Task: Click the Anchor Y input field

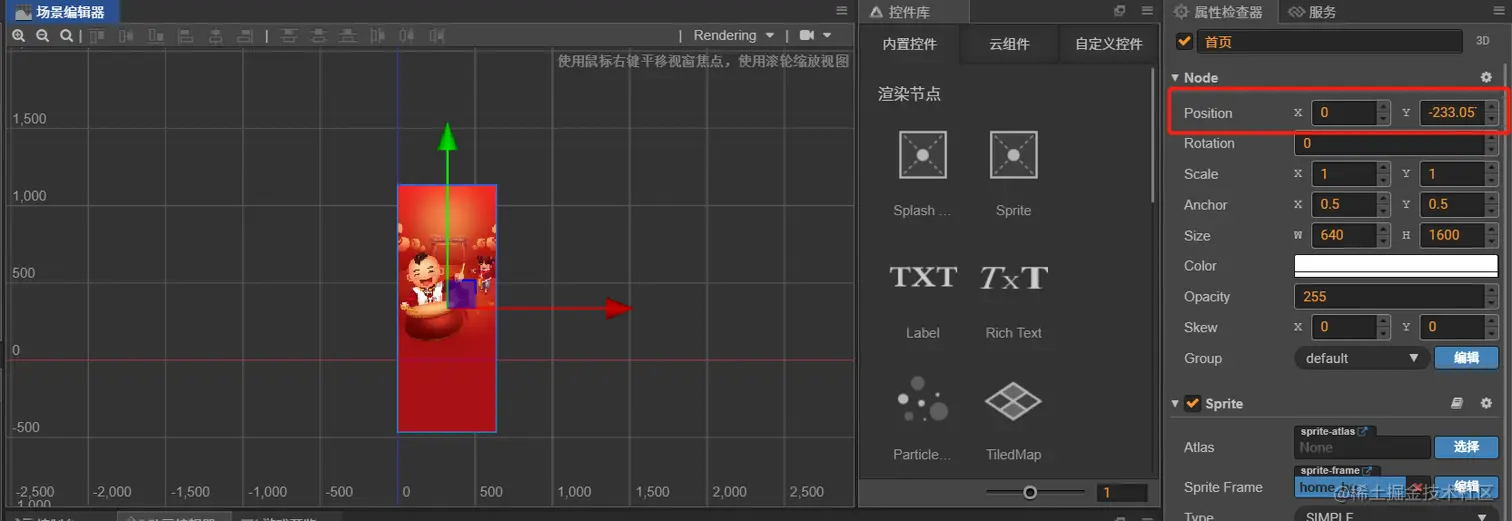Action: coord(1459,204)
